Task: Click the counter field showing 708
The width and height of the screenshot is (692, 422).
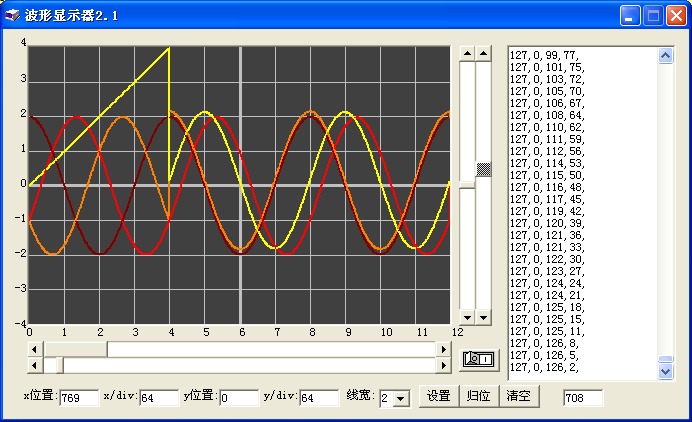Action: [583, 398]
